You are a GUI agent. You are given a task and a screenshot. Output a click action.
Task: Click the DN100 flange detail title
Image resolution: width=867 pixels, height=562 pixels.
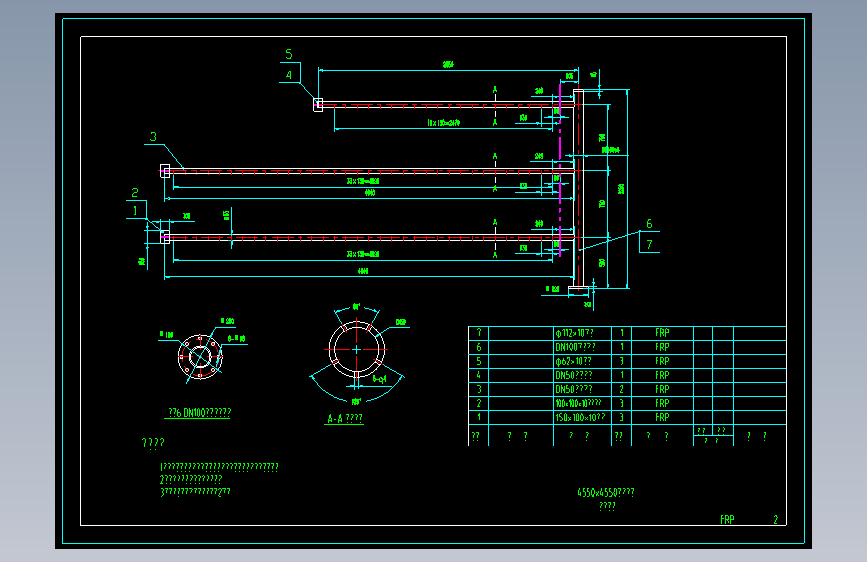tap(199, 413)
